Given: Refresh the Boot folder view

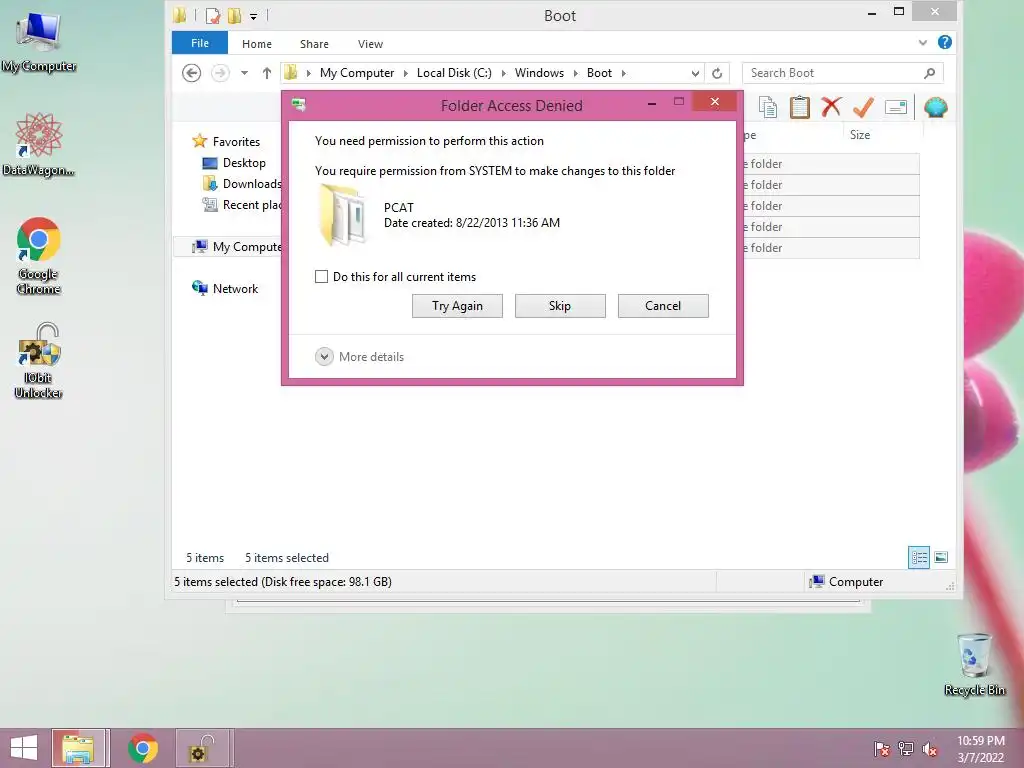Looking at the screenshot, I should [717, 73].
